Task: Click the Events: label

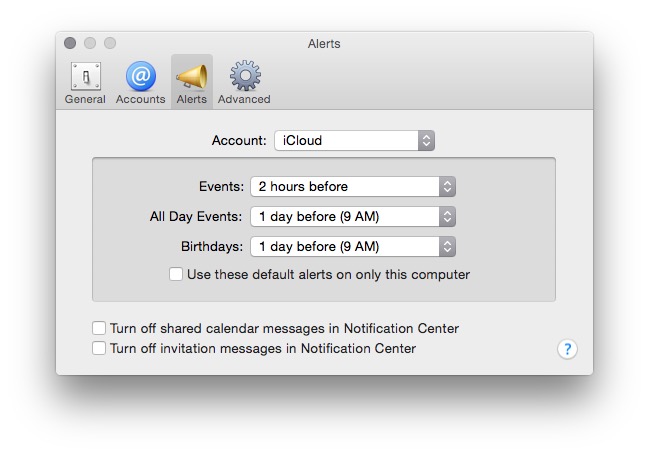Action: pyautogui.click(x=221, y=186)
